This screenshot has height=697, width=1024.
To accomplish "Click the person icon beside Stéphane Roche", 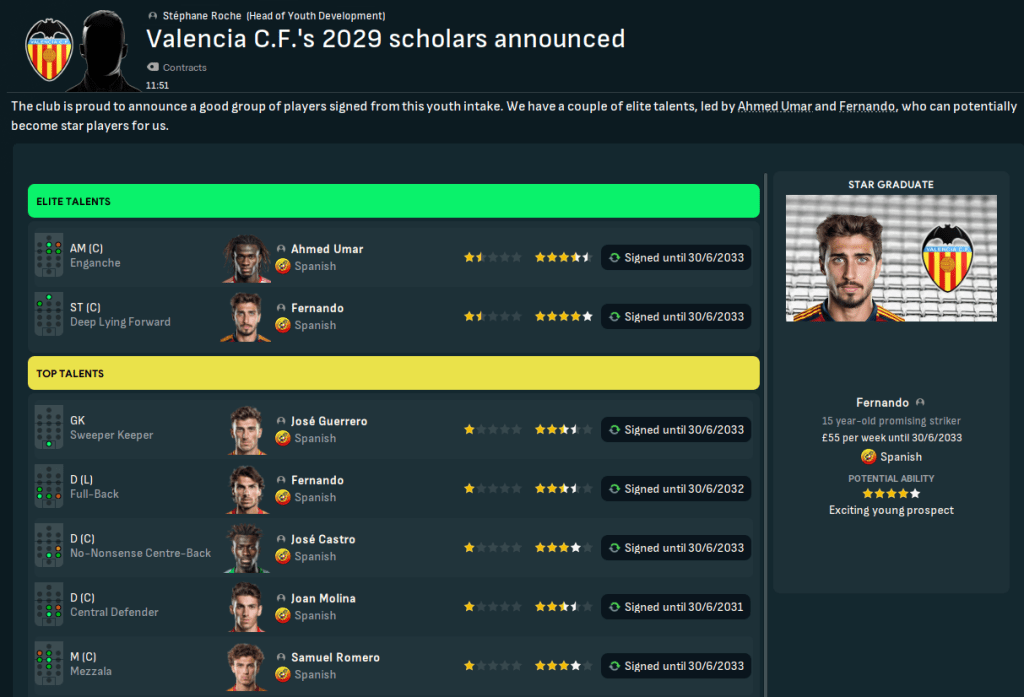I will [152, 16].
